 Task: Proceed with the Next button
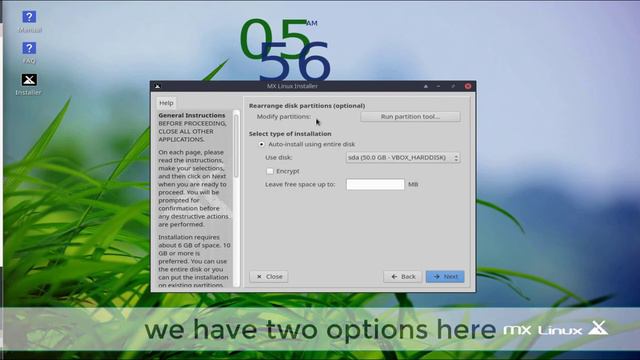[445, 276]
